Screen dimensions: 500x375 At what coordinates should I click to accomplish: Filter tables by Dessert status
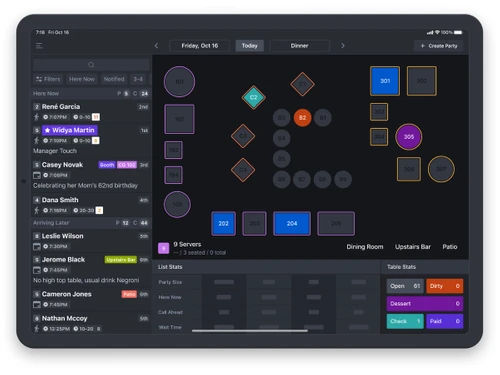click(425, 304)
